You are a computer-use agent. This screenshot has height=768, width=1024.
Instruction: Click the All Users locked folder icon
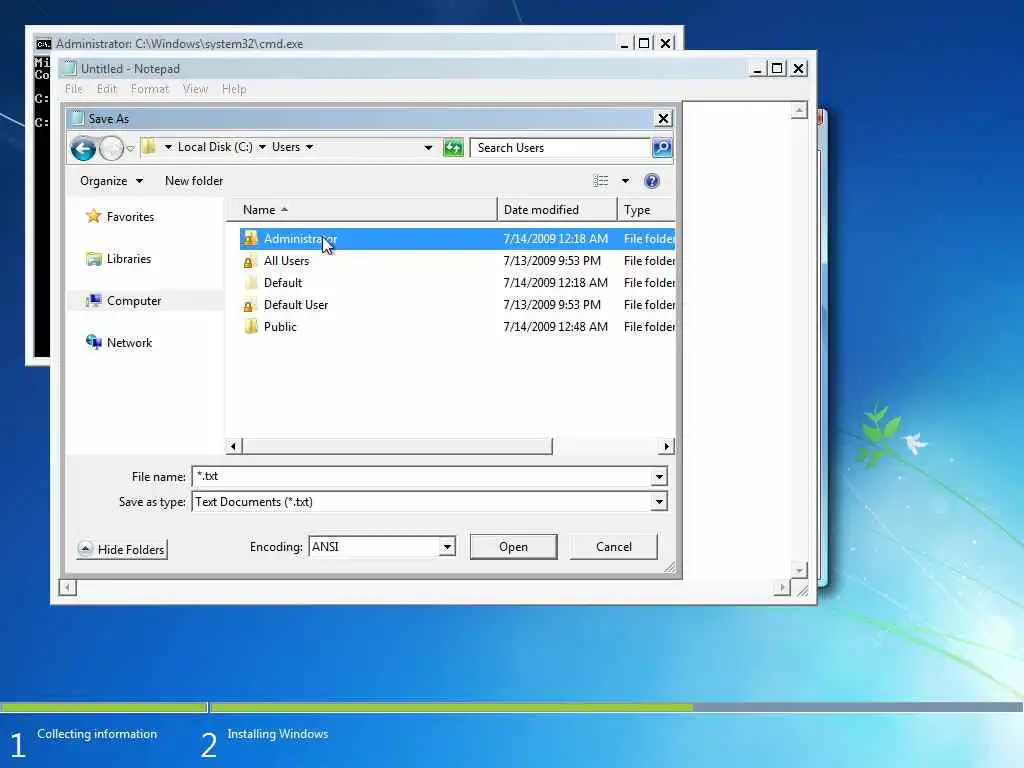tap(250, 261)
